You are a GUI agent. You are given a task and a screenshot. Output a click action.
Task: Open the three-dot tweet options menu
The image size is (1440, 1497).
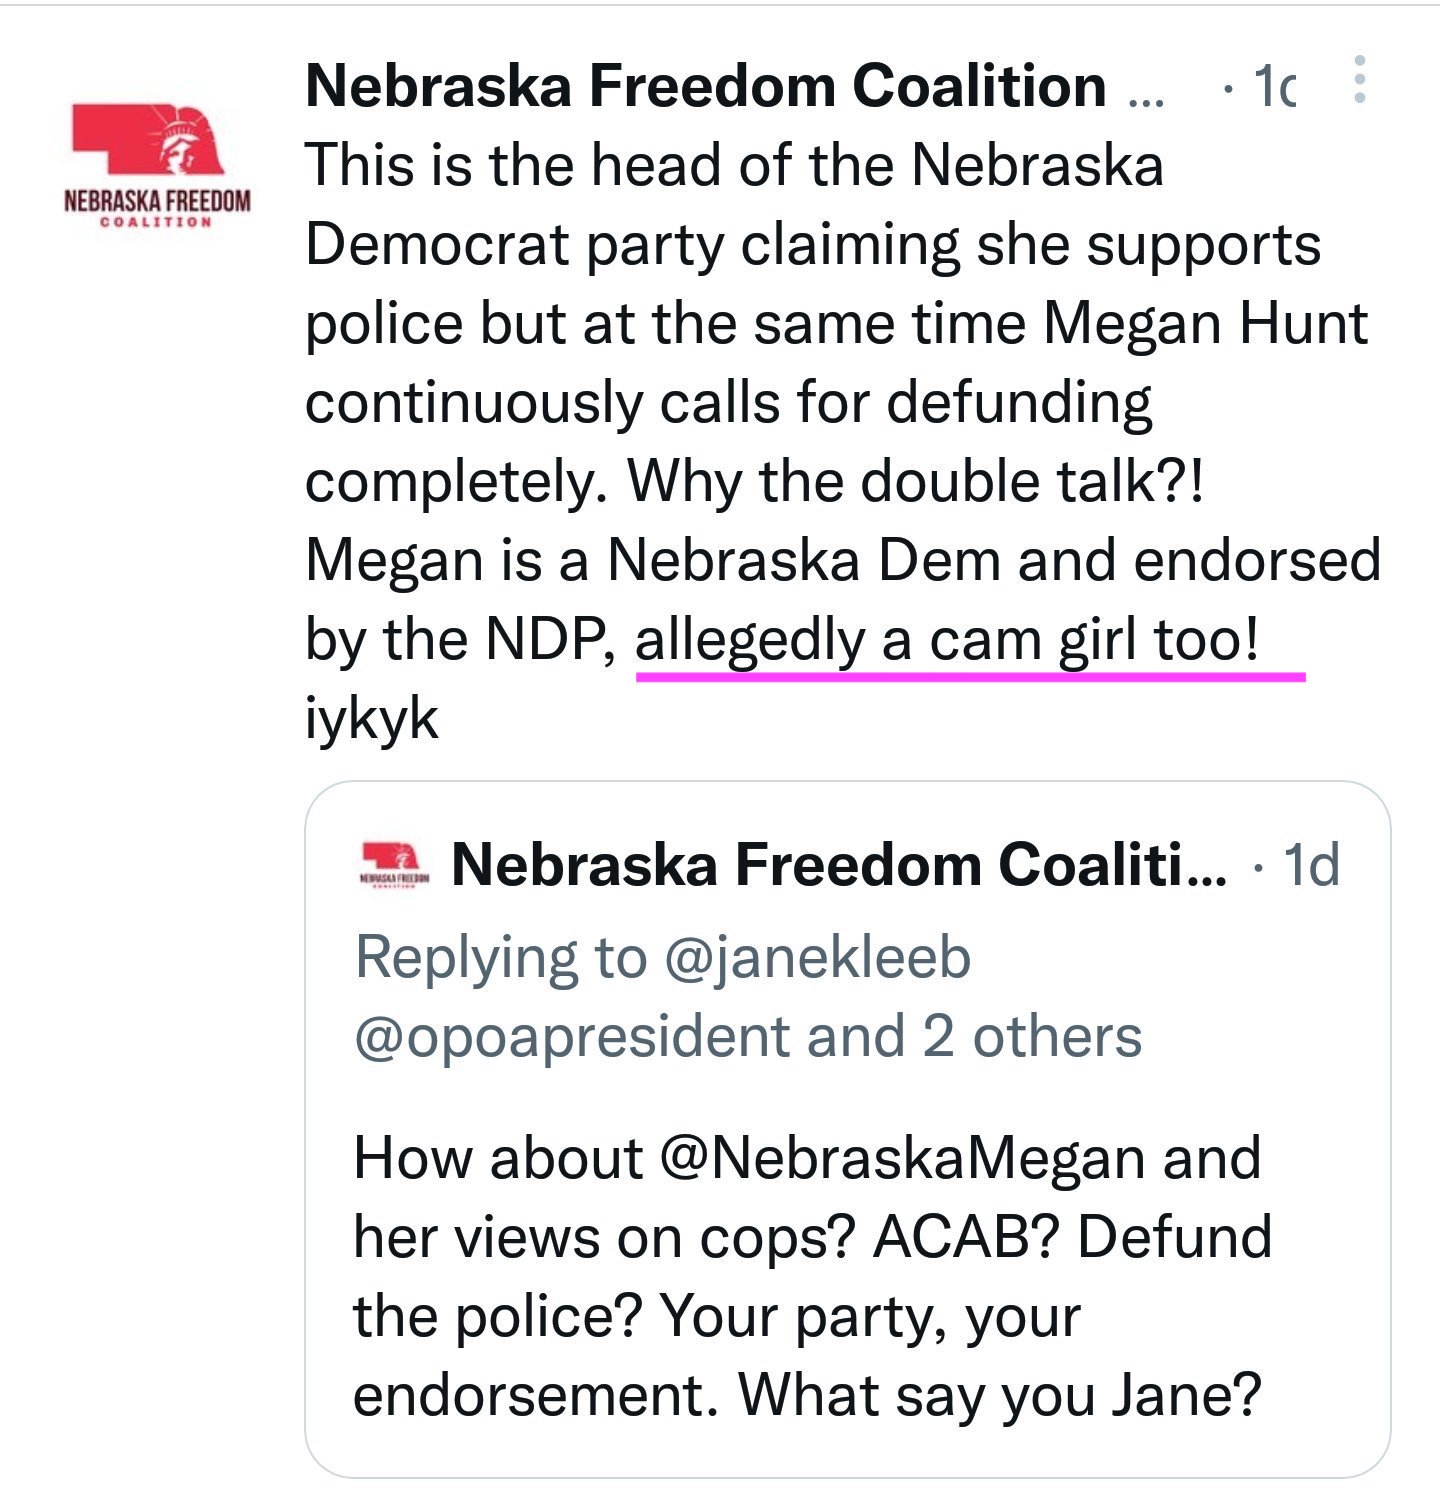tap(1358, 80)
